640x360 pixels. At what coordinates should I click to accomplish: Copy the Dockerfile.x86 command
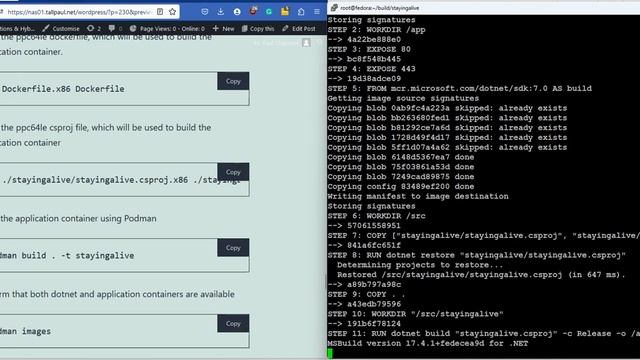coord(233,81)
